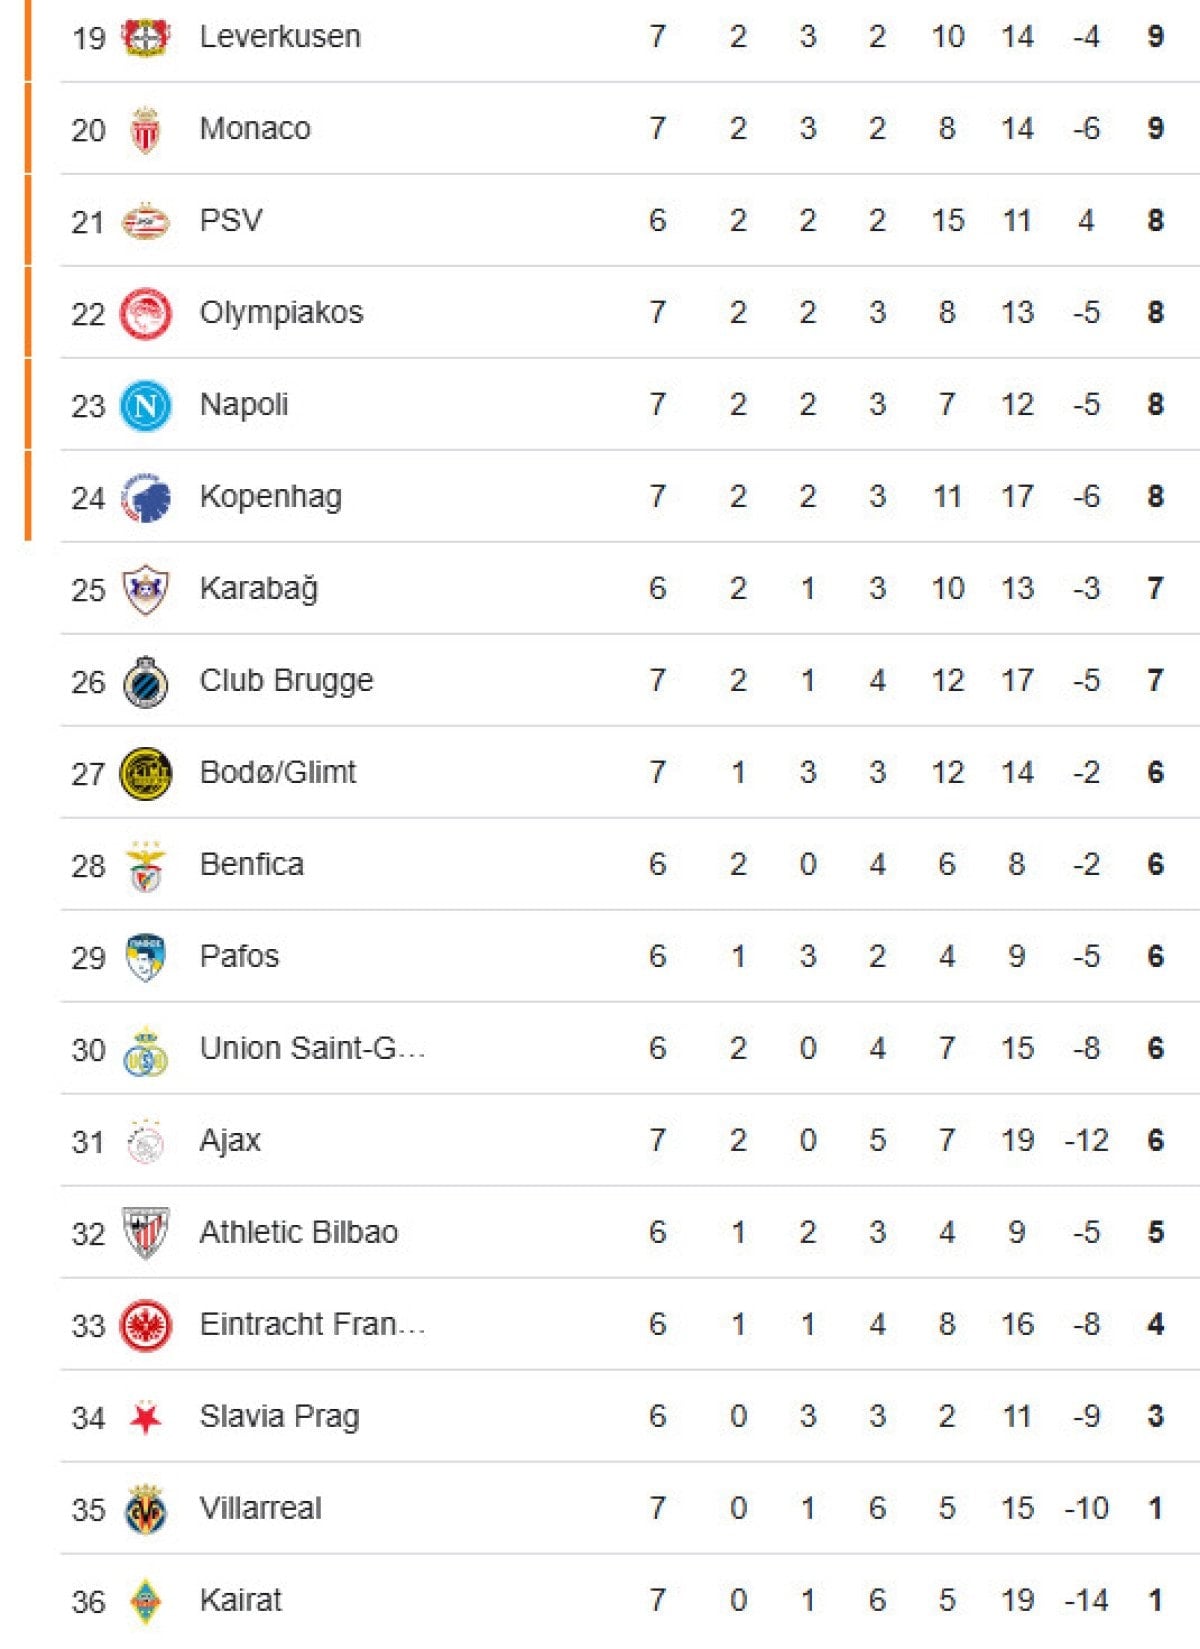The height and width of the screenshot is (1649, 1200).
Task: Click the Monaco club crest
Action: pyautogui.click(x=145, y=130)
